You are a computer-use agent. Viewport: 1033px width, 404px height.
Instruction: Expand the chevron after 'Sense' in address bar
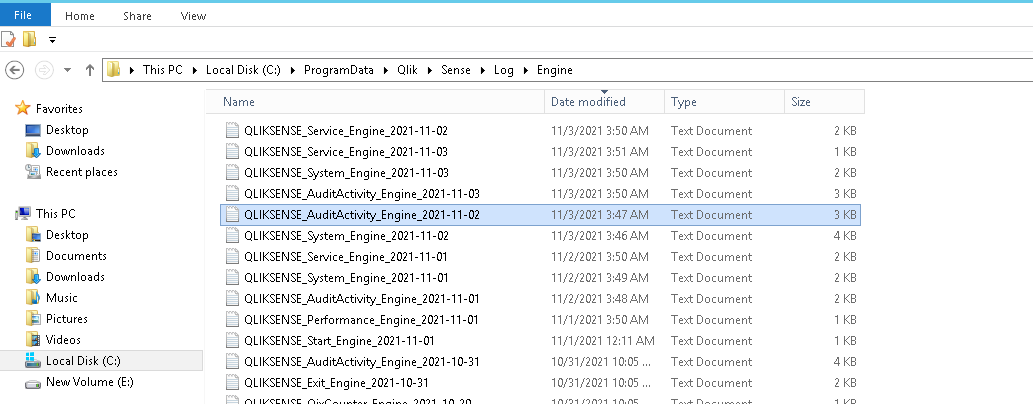(x=482, y=70)
